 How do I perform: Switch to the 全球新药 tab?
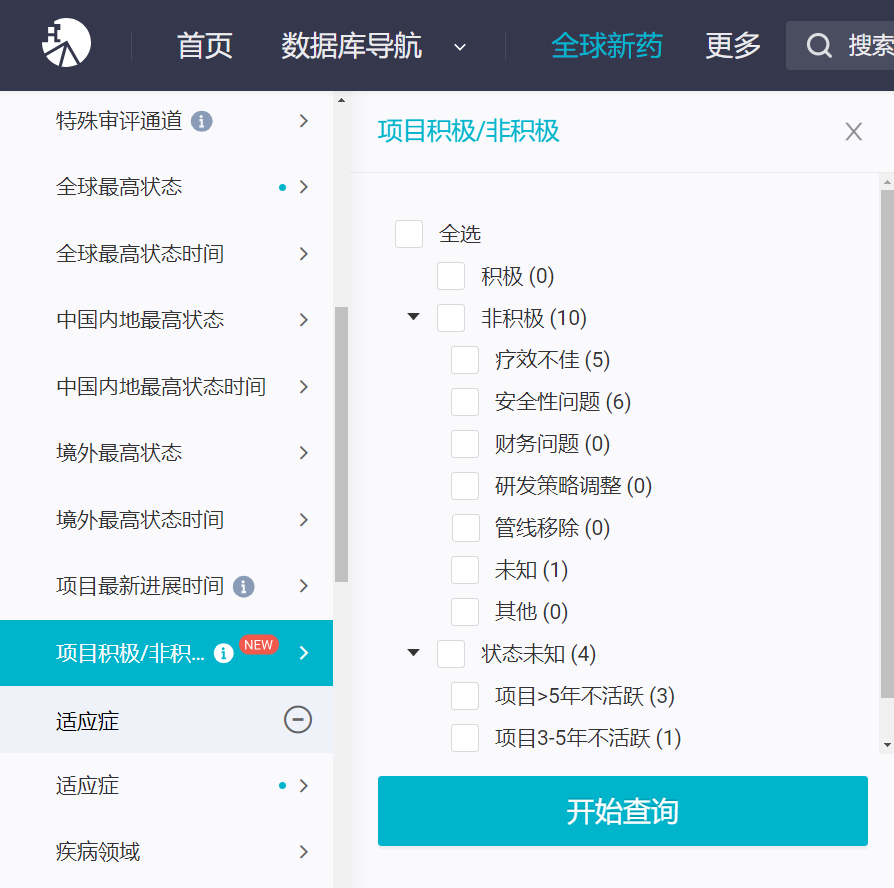[x=607, y=46]
